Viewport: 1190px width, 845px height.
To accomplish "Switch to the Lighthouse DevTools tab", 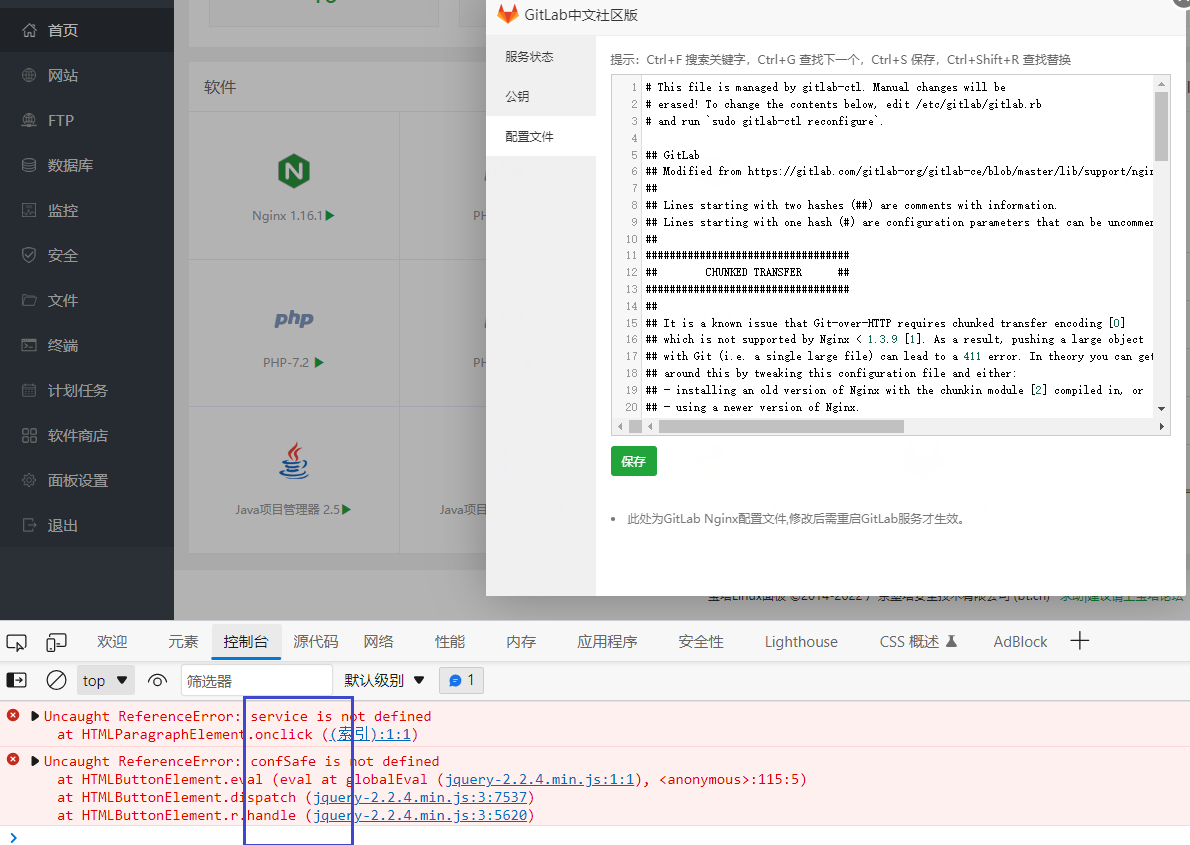I will 801,642.
